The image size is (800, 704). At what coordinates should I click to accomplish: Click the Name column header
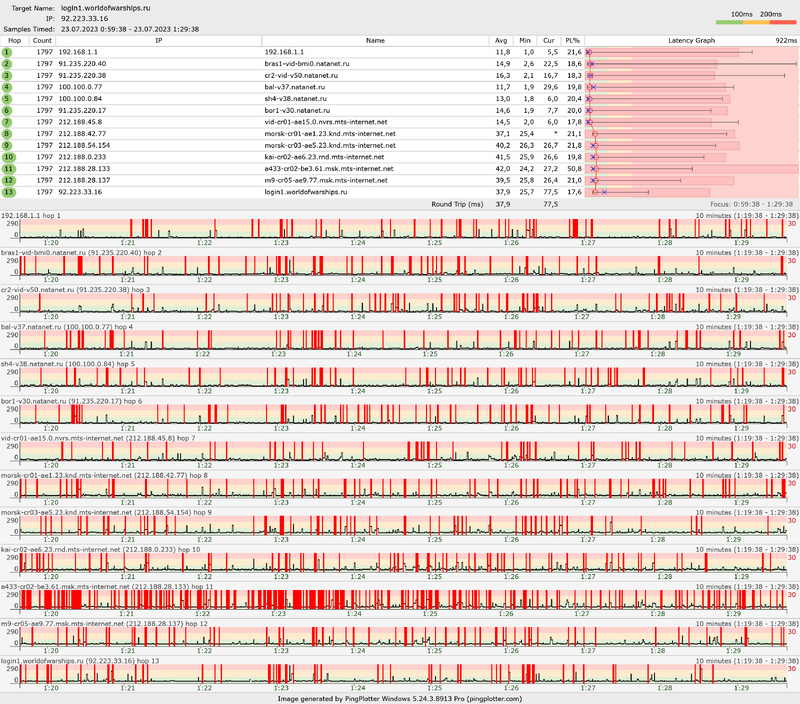coord(375,40)
